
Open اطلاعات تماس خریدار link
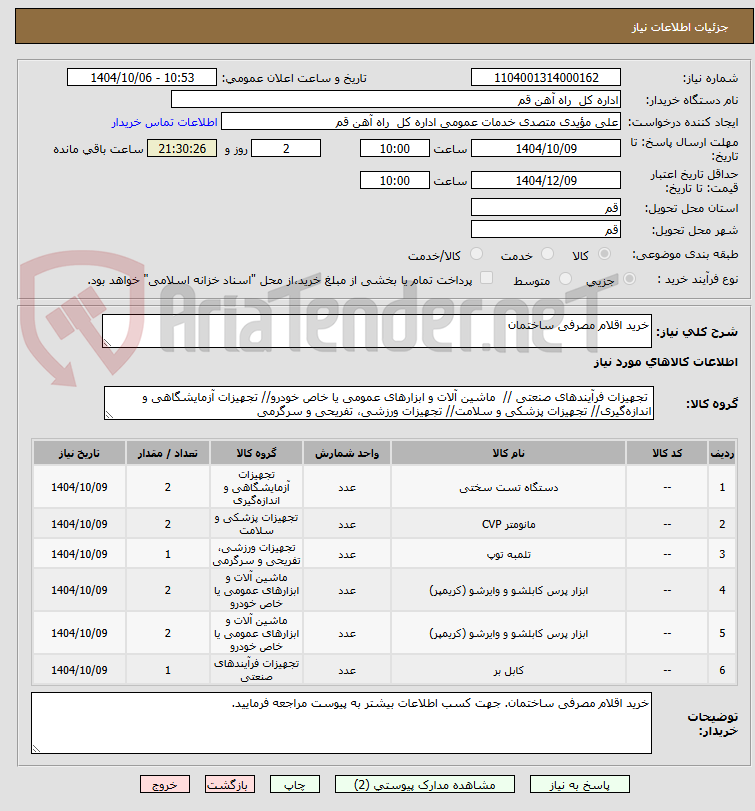coord(164,122)
